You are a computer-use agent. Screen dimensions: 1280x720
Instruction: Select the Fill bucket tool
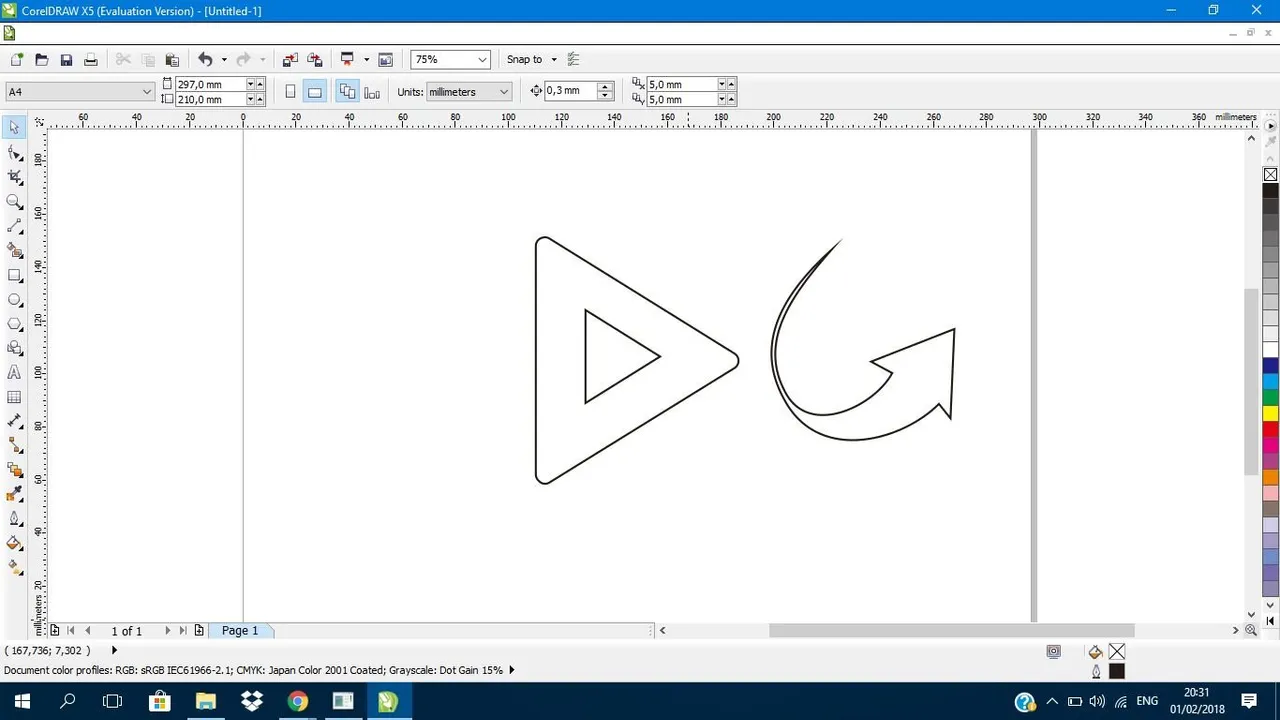(x=14, y=543)
